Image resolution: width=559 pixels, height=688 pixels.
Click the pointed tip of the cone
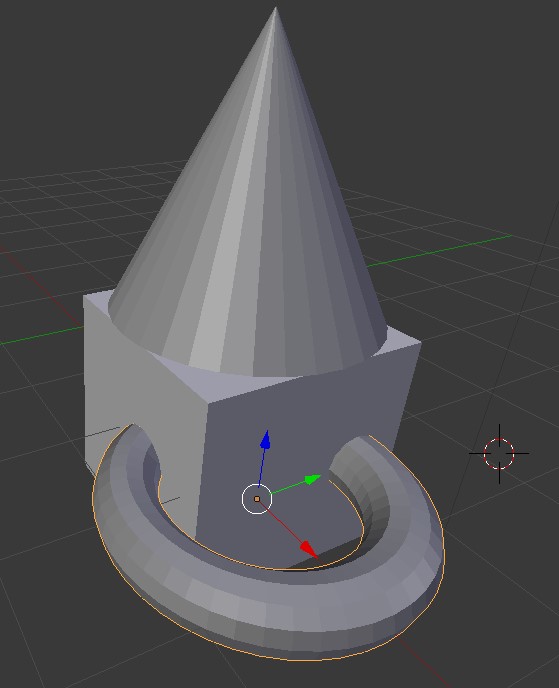coord(275,10)
